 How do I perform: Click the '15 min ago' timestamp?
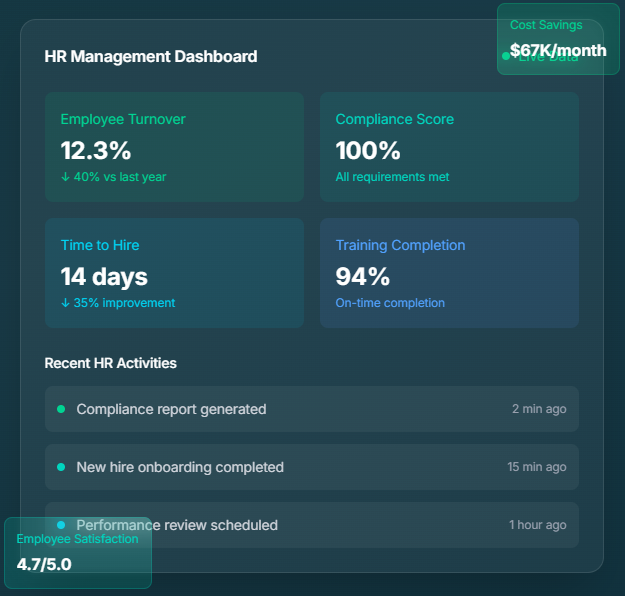[537, 467]
